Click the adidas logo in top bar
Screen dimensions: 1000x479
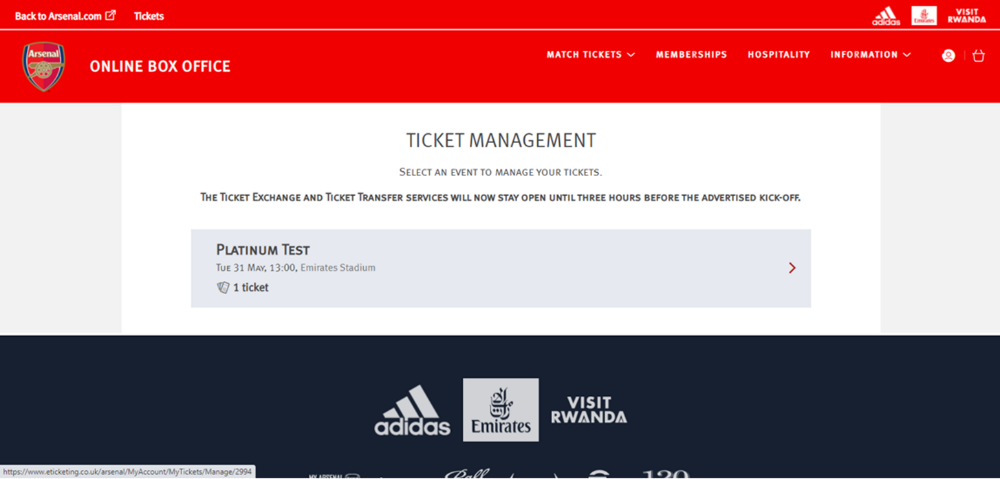[886, 16]
